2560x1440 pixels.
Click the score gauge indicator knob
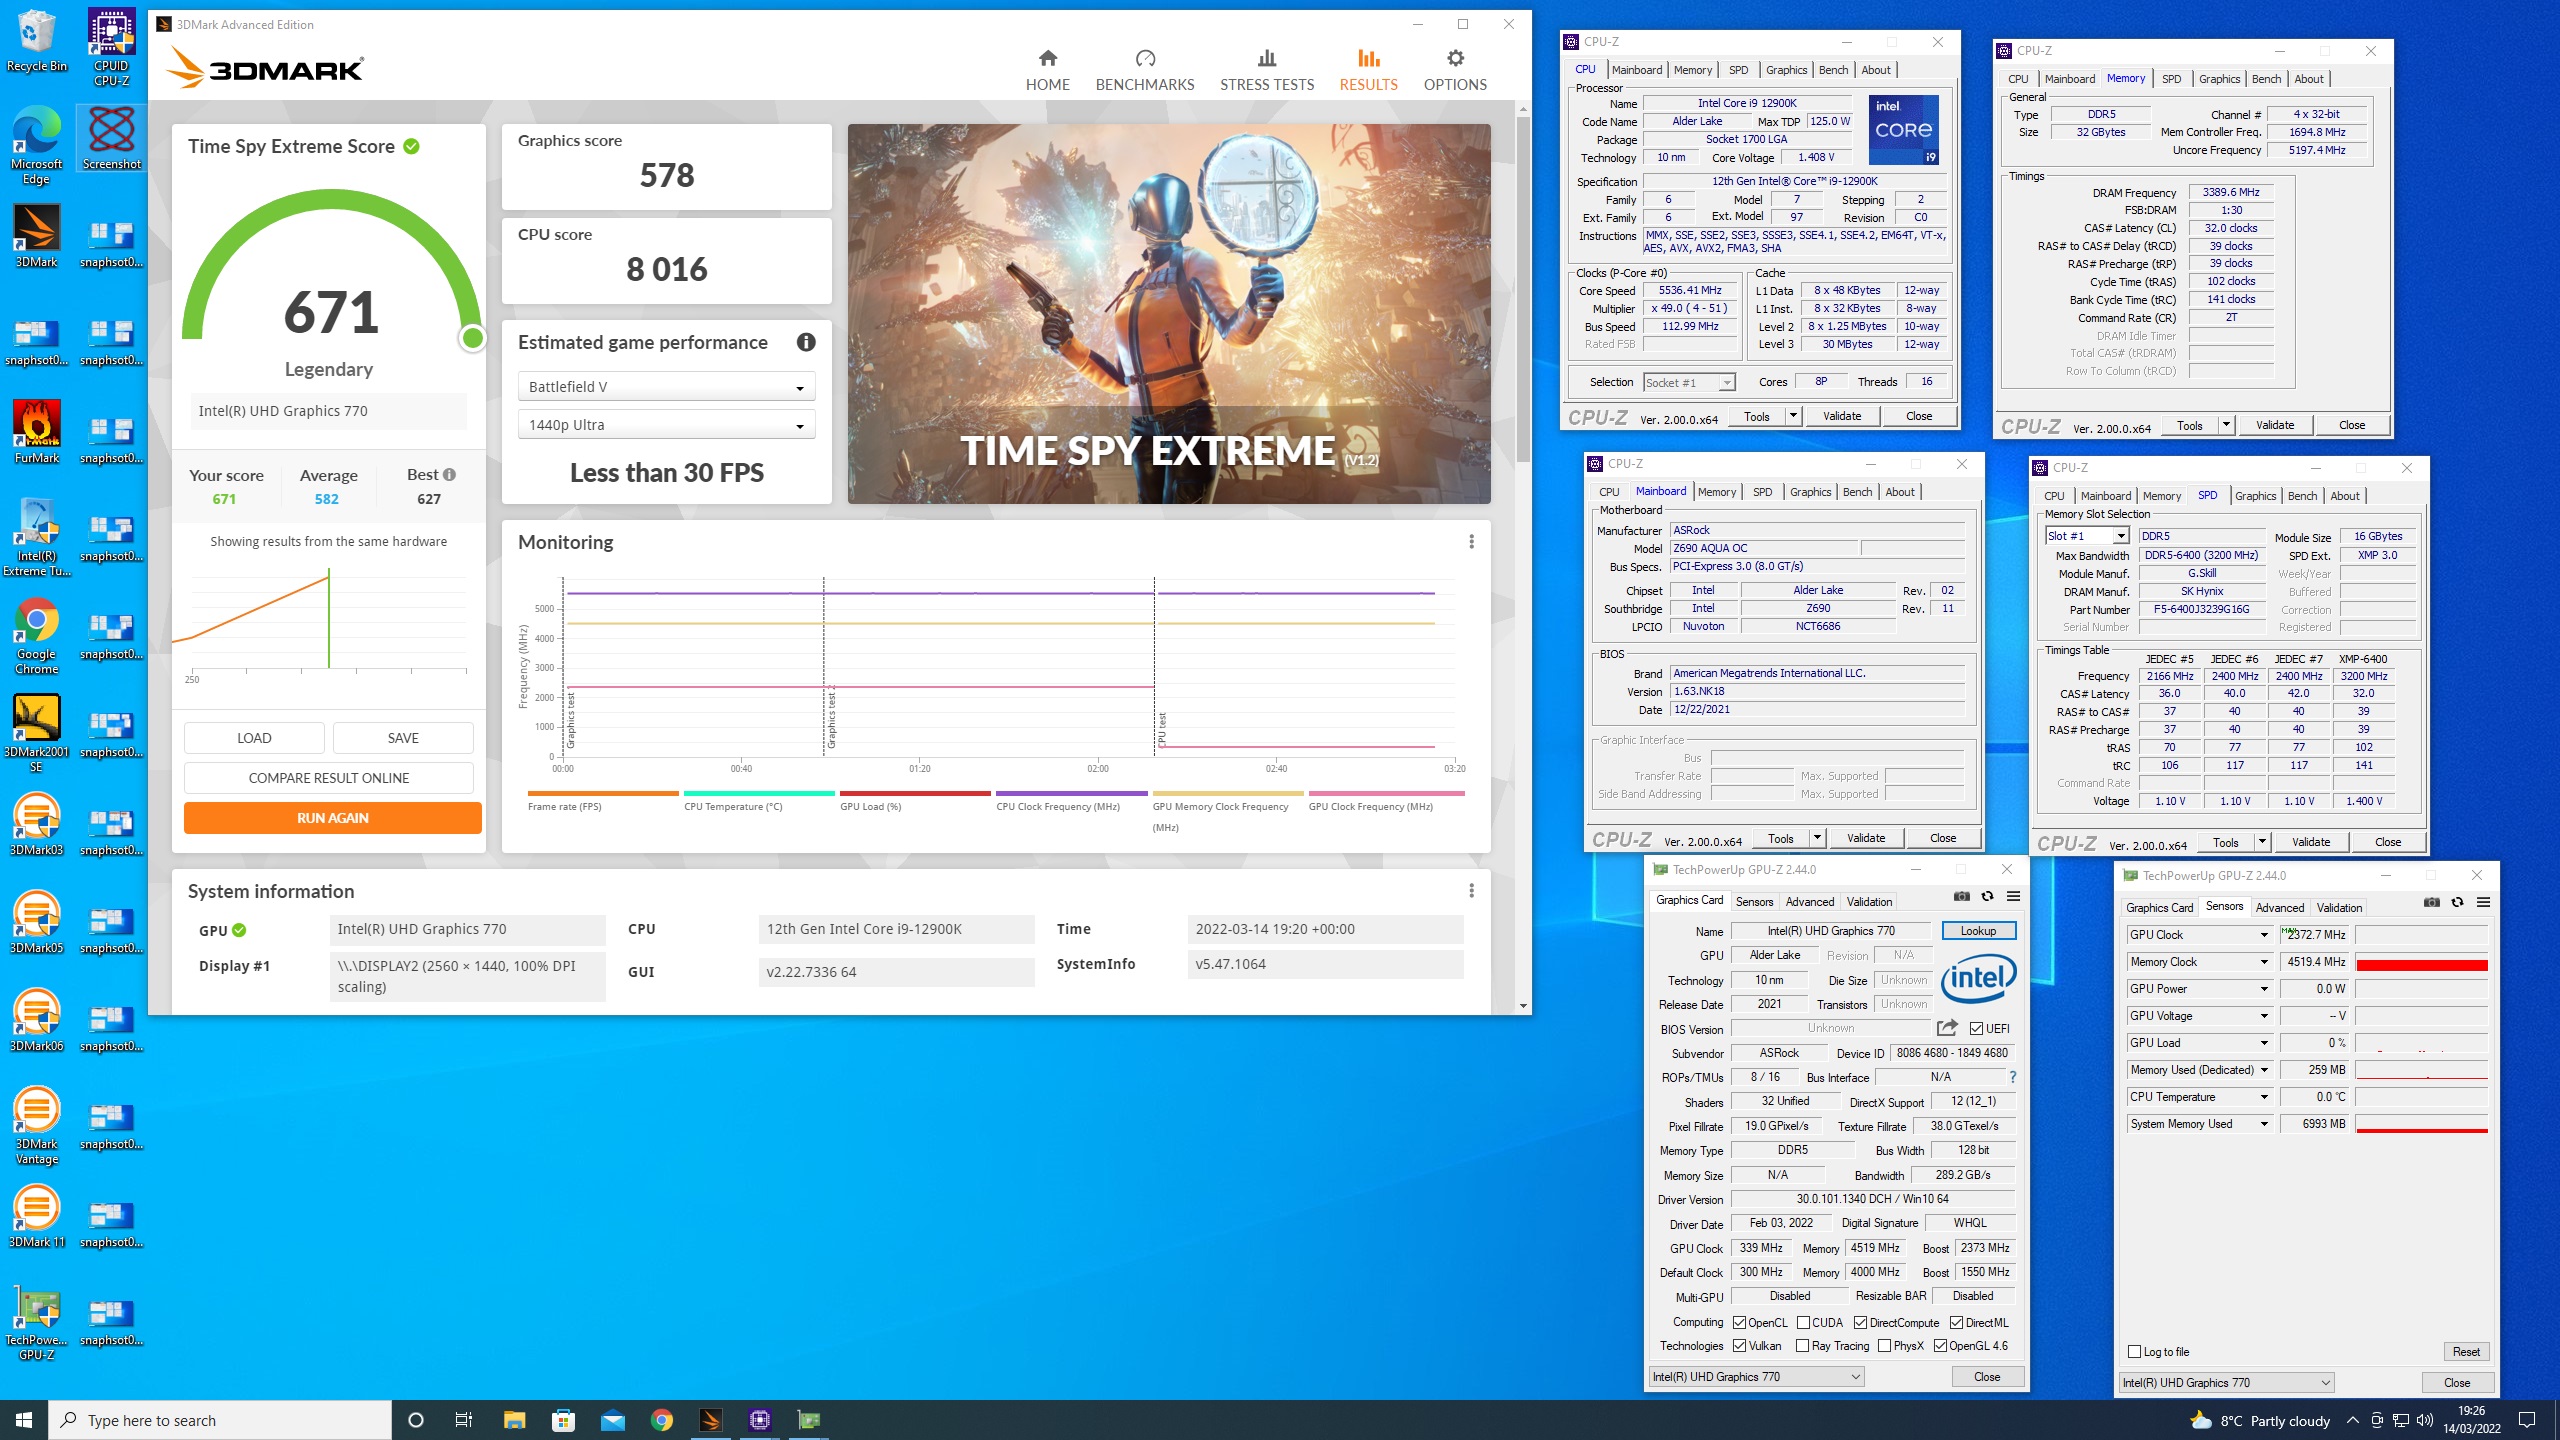point(473,339)
